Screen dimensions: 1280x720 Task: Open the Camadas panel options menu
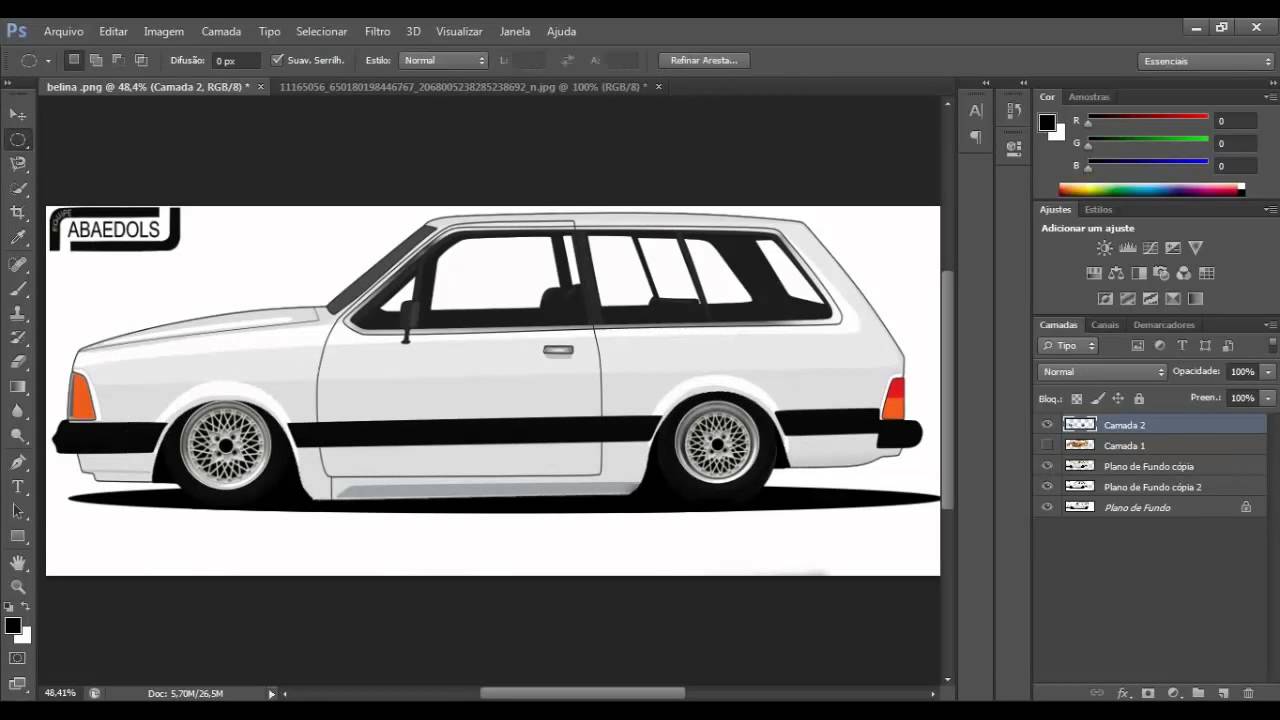1270,325
